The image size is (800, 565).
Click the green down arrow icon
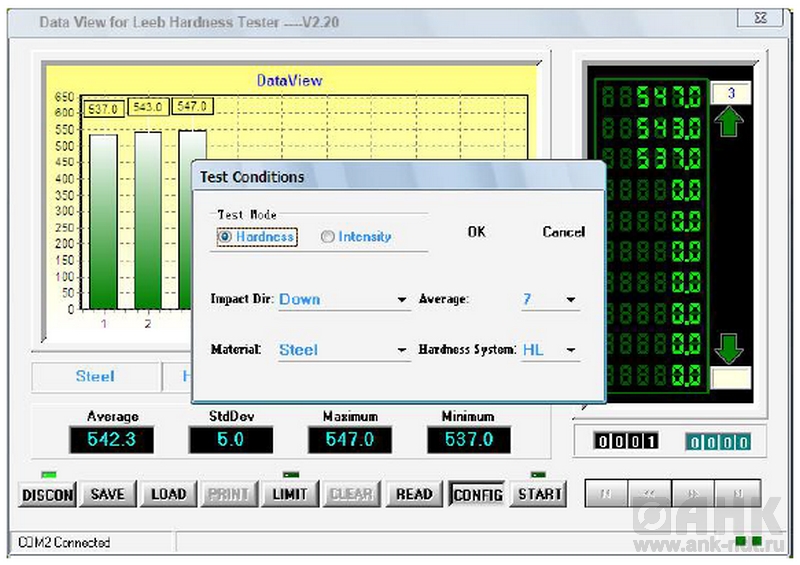(731, 349)
